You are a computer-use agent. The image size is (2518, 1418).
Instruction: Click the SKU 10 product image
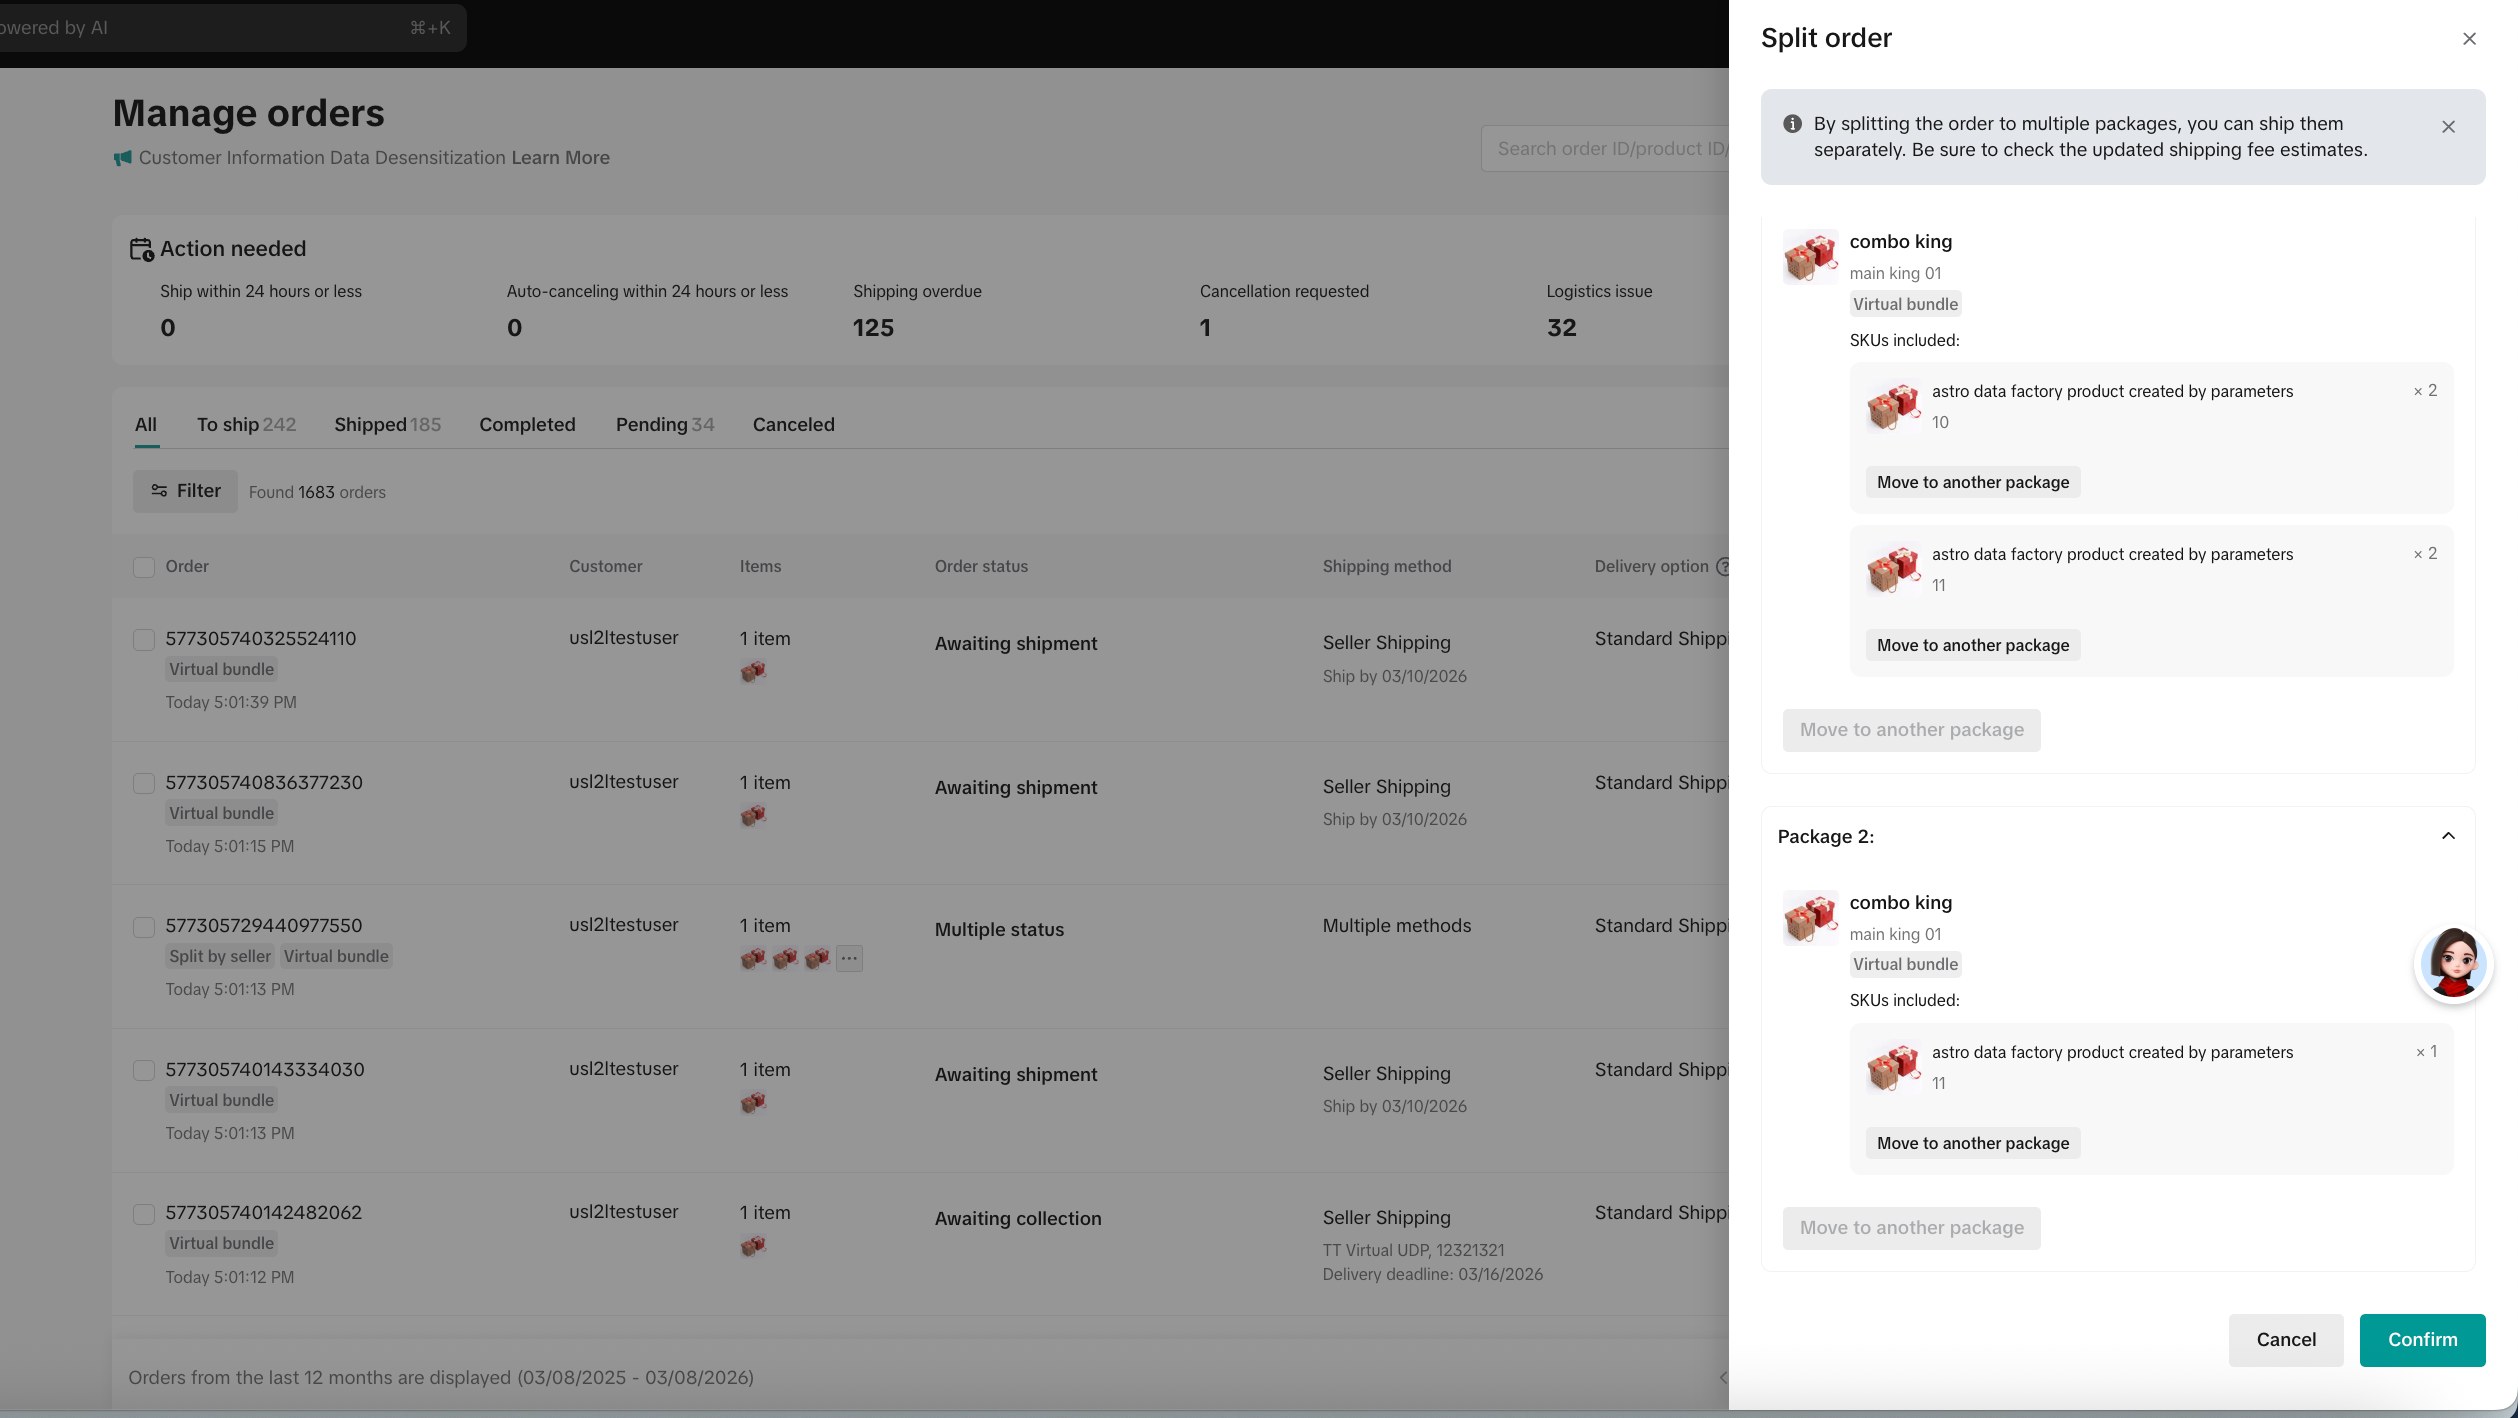(x=1892, y=406)
